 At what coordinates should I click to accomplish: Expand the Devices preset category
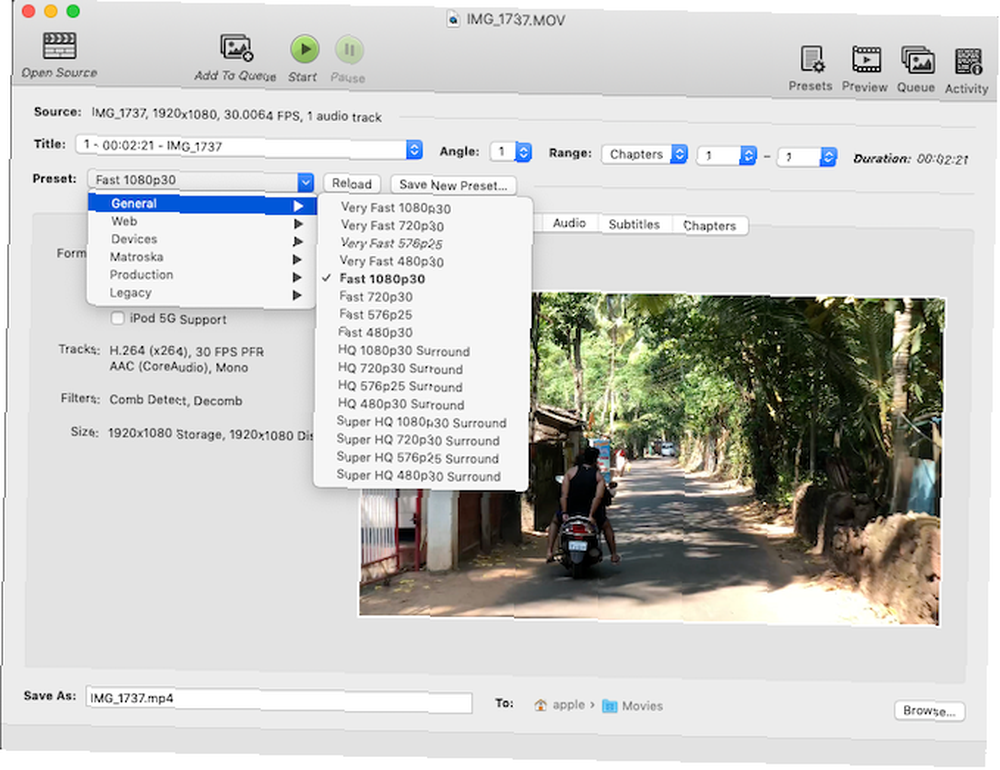(202, 240)
